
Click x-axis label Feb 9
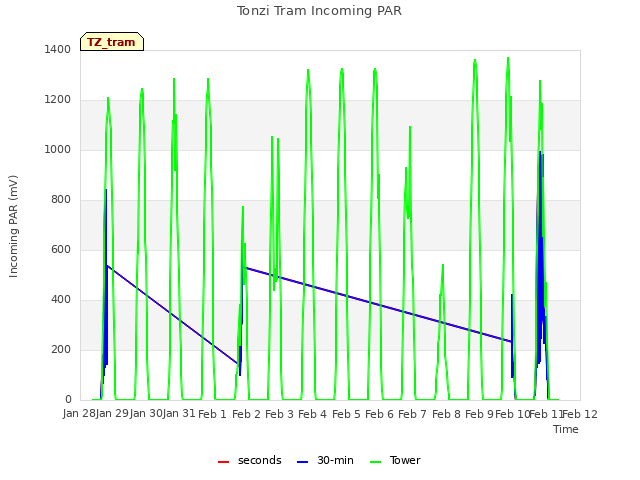pyautogui.click(x=479, y=414)
